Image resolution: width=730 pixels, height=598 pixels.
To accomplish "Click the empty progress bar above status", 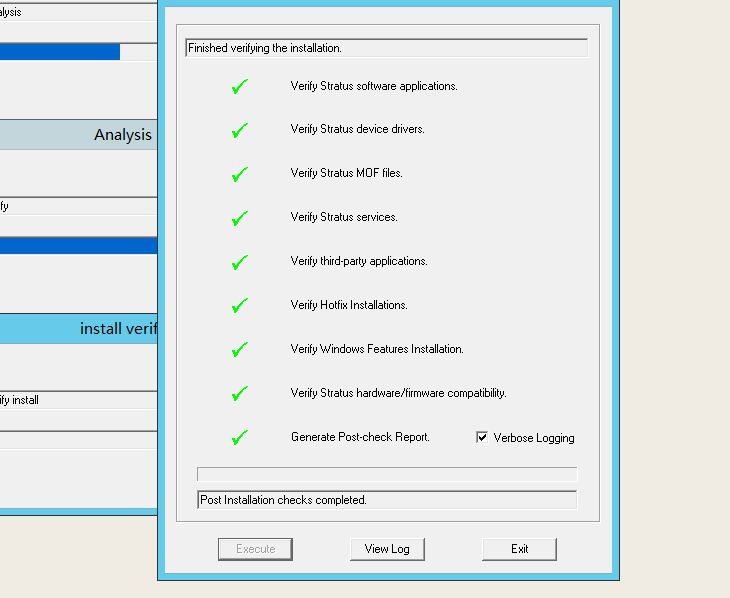I will [x=387, y=474].
